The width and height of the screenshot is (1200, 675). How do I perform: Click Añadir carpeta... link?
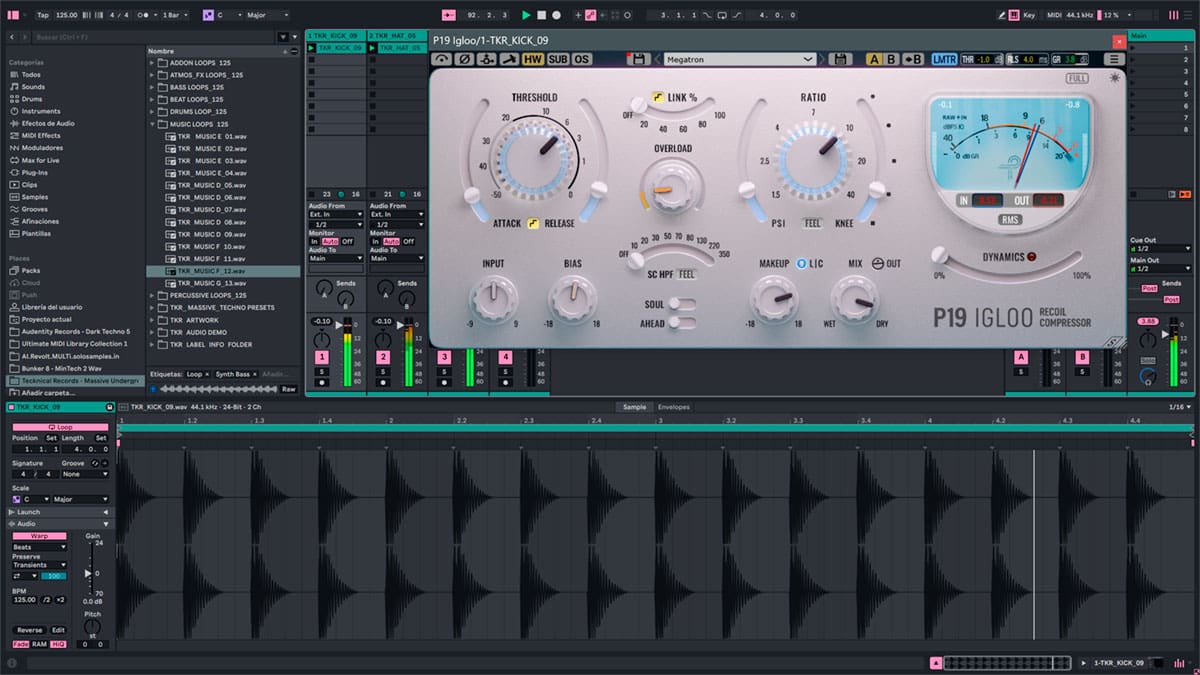tap(48, 393)
